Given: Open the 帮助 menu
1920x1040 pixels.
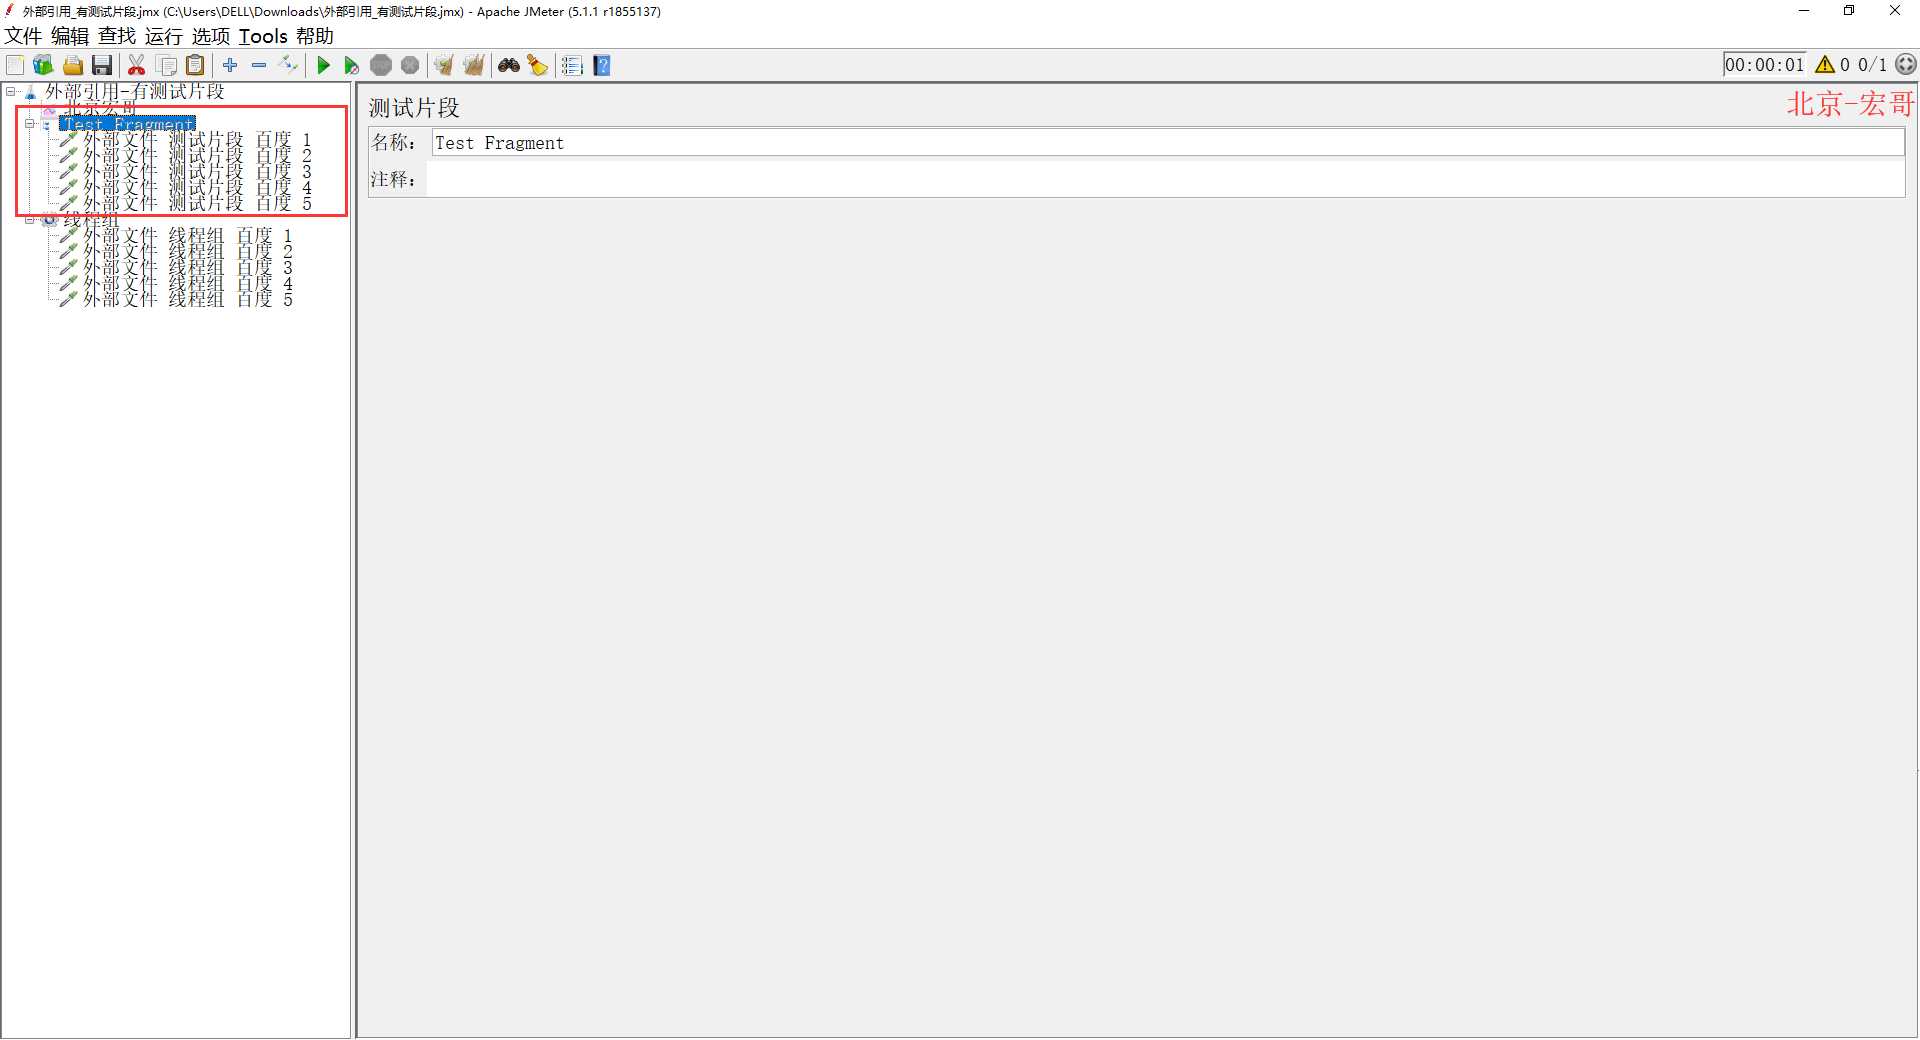Looking at the screenshot, I should coord(315,36).
